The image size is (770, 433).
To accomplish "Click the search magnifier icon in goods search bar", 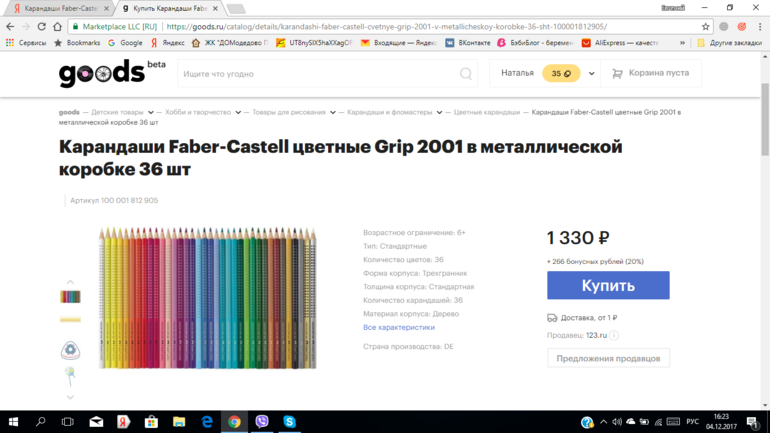I will [465, 74].
